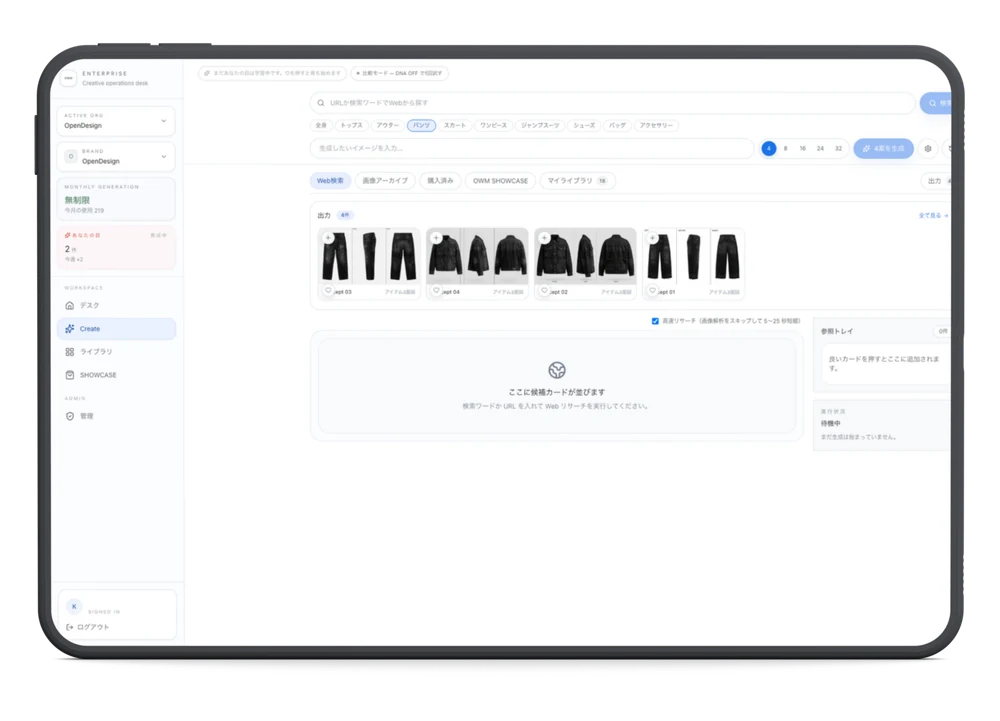Screen dimensions: 1000x721
Task: Click the SHOWCASE bag icon in sidebar
Action: point(70,375)
